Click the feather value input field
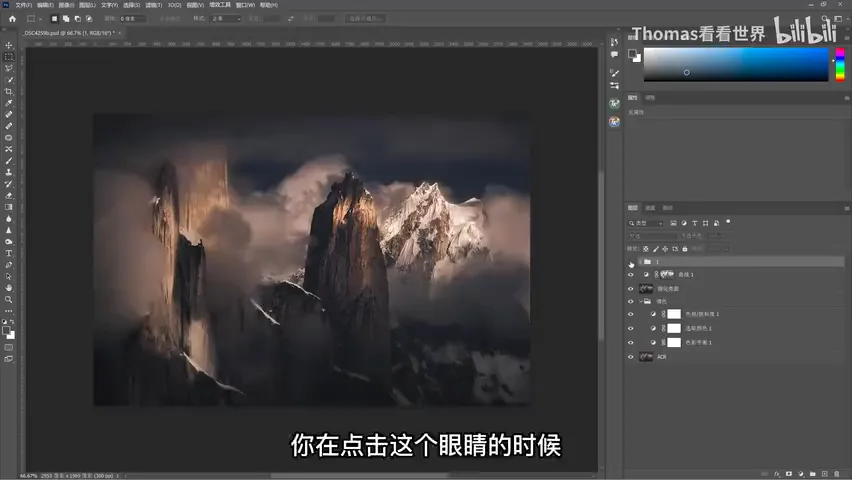 coord(132,18)
